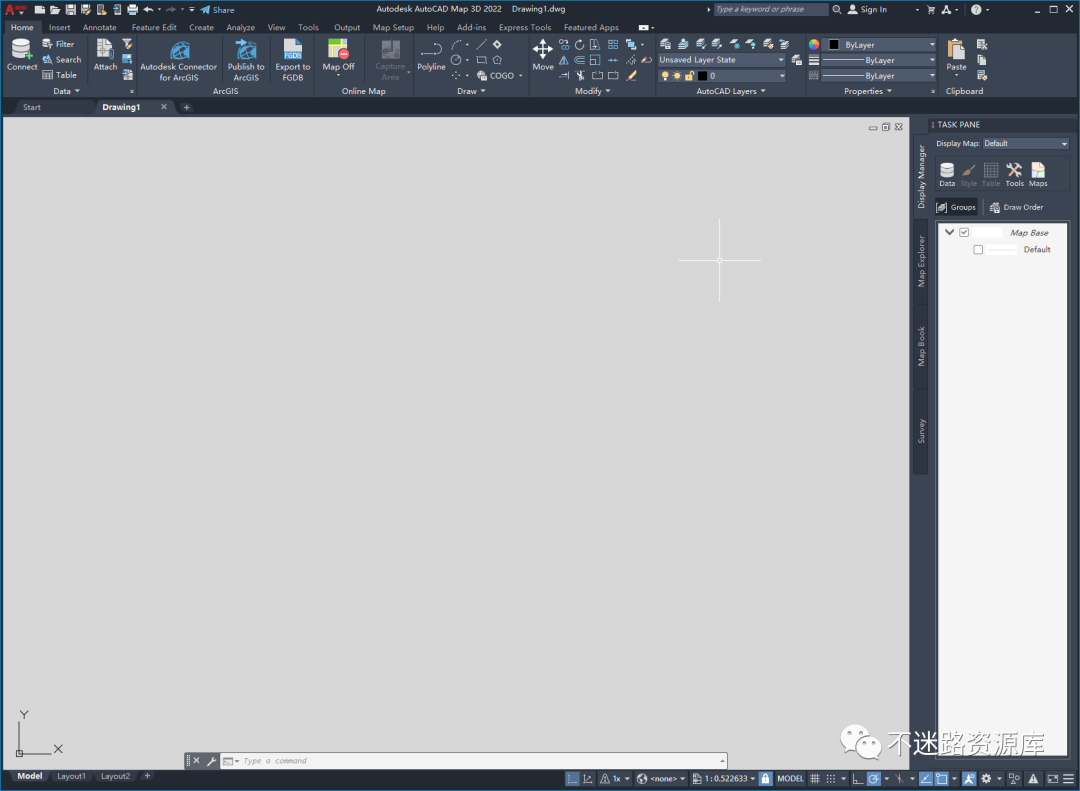Select the Circle draw tool
This screenshot has width=1080, height=791.
(456, 60)
